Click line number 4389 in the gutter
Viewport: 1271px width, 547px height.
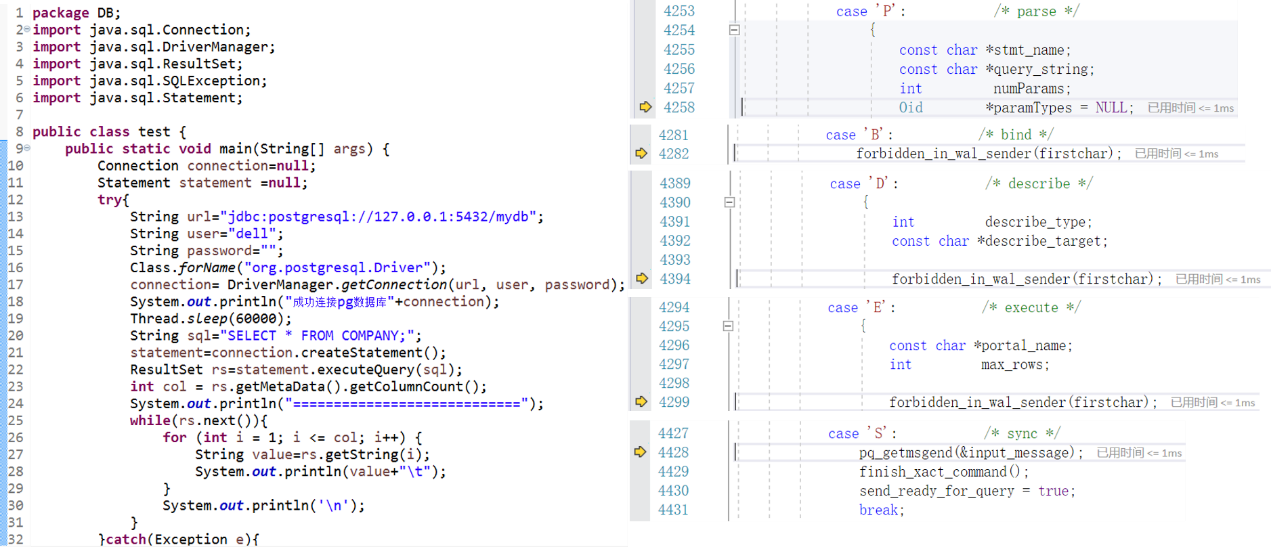[675, 184]
